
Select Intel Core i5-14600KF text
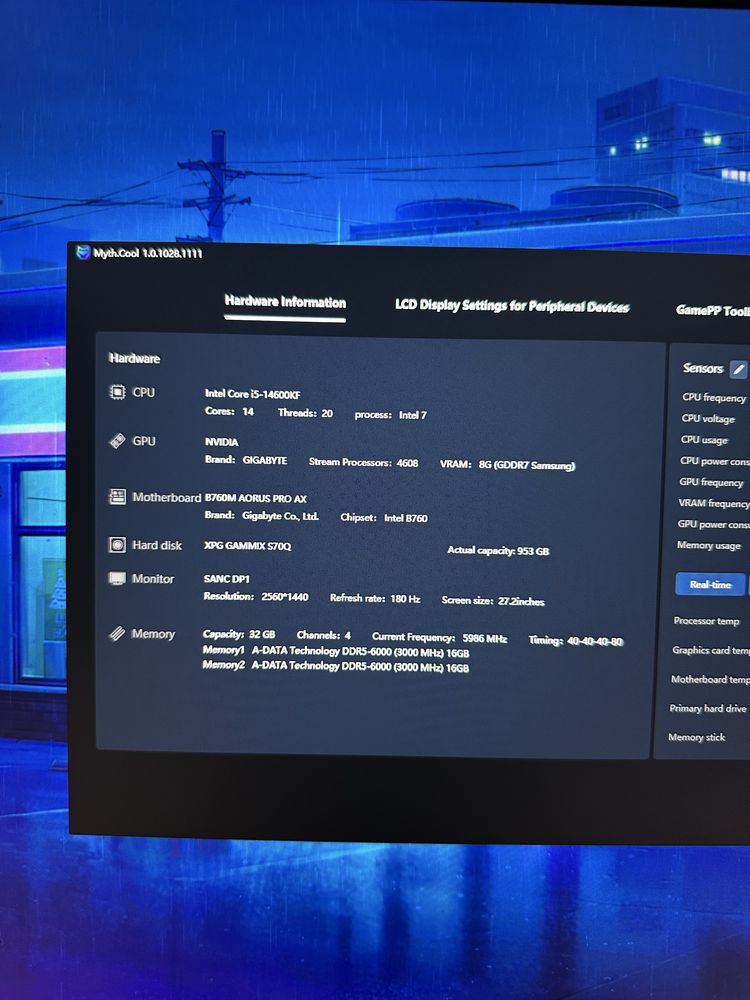(253, 394)
